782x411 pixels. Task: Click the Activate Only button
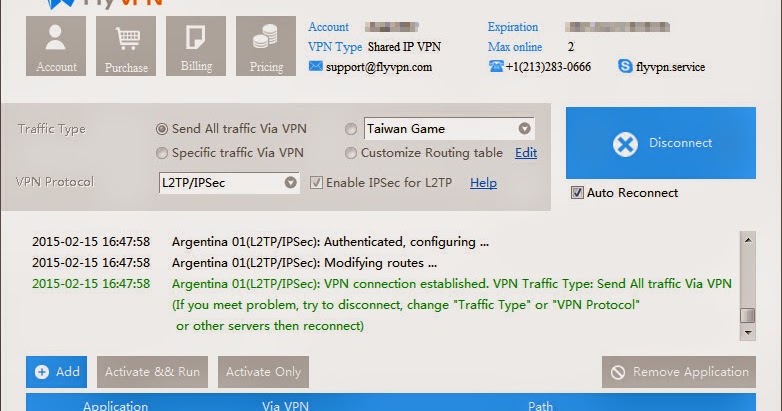point(263,372)
